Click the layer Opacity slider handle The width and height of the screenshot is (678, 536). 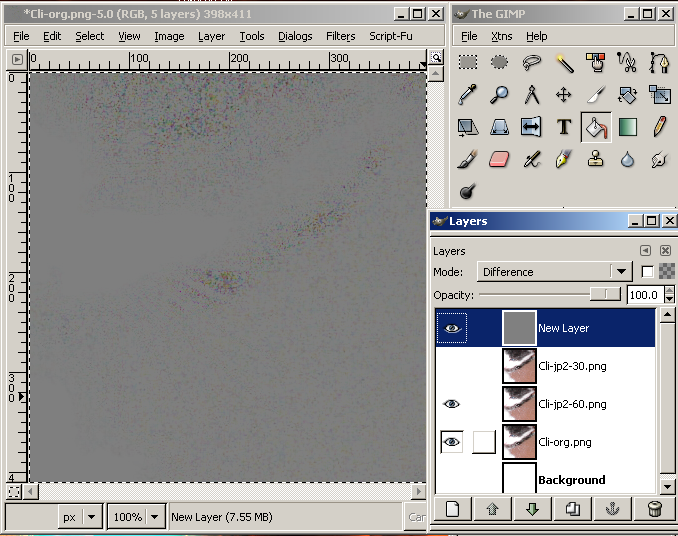[604, 294]
